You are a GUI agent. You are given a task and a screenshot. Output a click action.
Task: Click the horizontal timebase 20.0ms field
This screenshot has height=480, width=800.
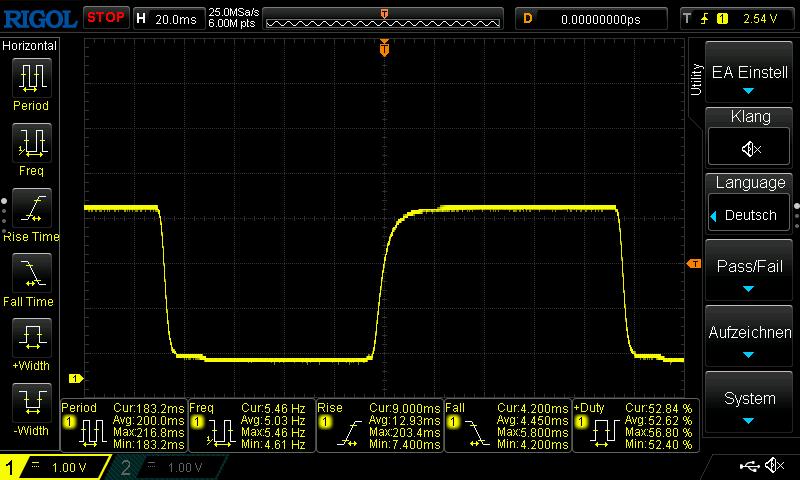(180, 18)
